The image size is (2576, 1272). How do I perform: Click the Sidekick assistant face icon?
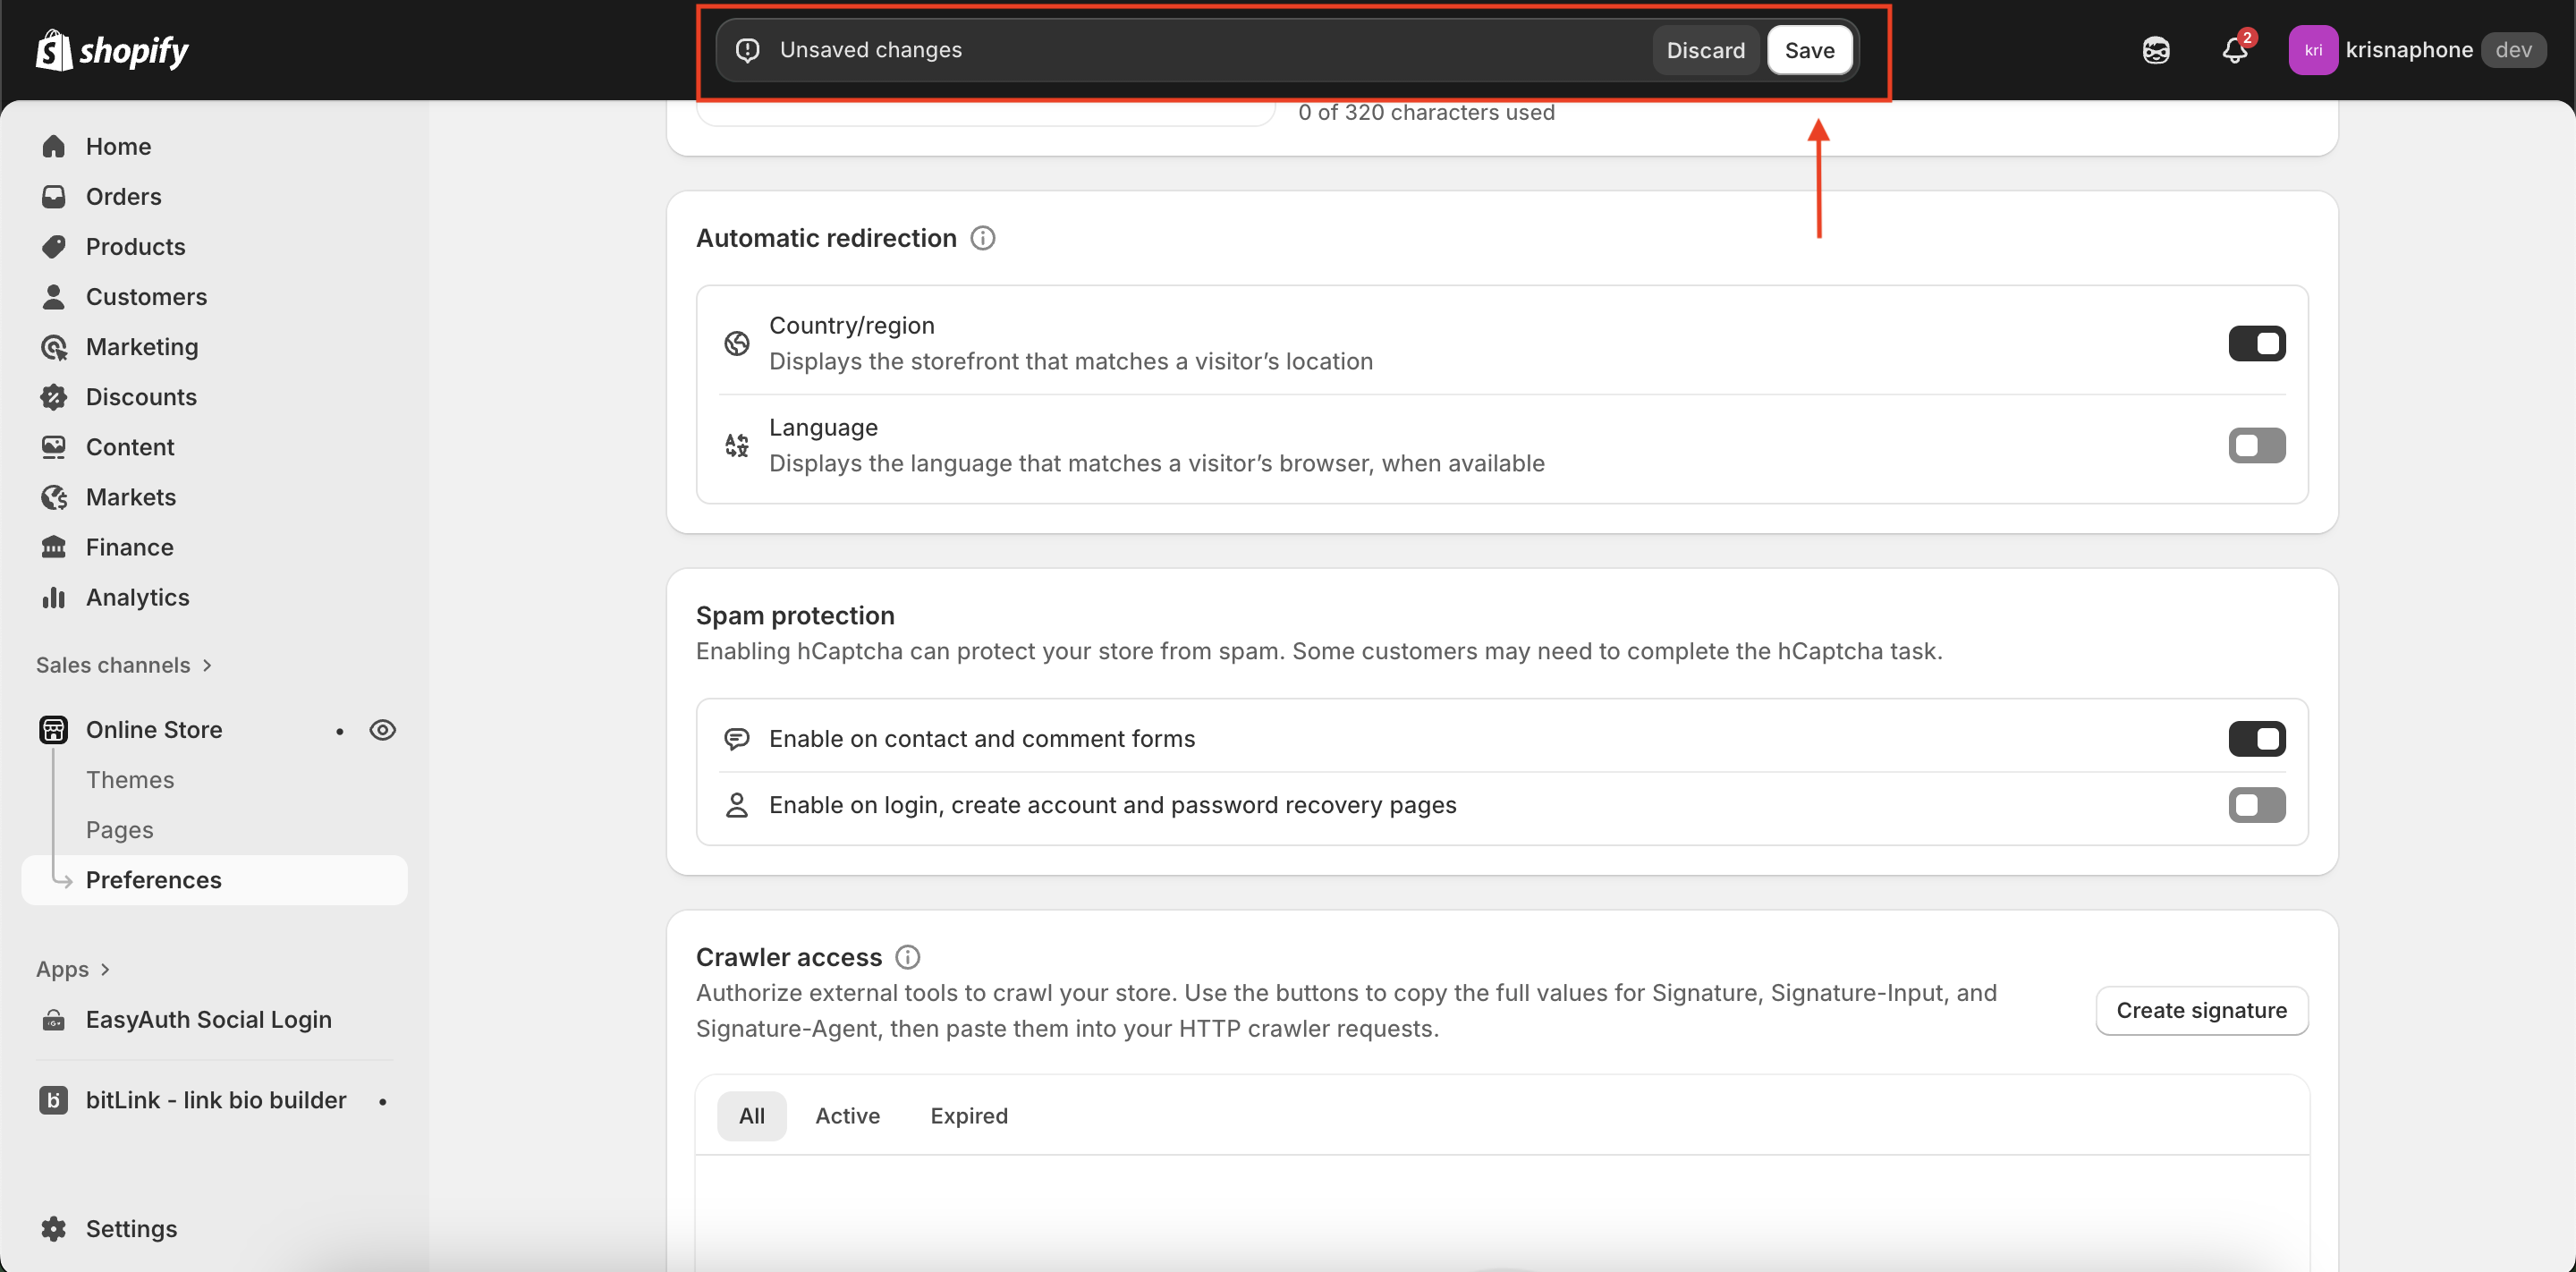2156,50
